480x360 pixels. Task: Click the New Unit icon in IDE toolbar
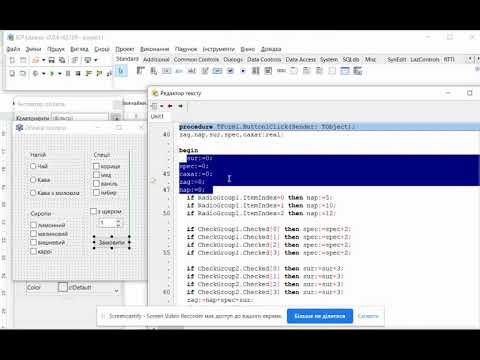[x=12, y=60]
